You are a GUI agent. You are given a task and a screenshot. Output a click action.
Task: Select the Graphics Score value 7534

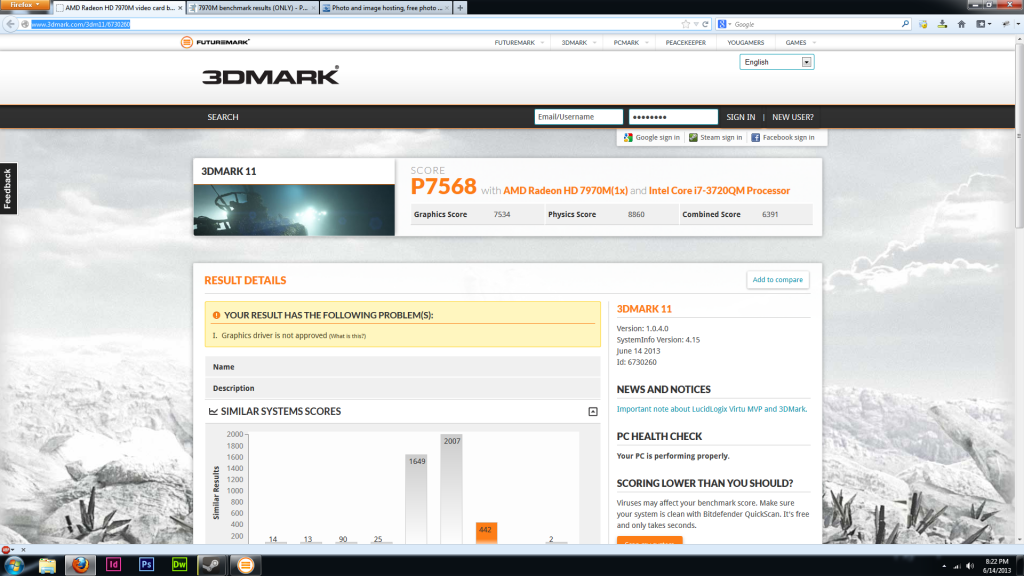(502, 214)
